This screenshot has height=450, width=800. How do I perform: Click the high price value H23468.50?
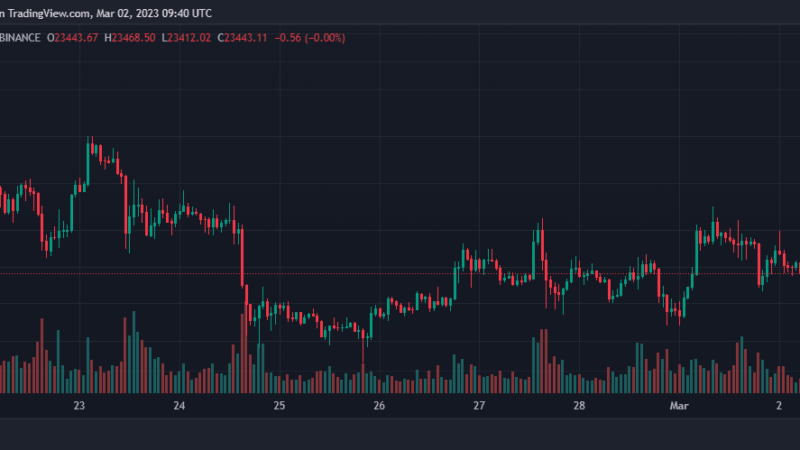(x=130, y=38)
